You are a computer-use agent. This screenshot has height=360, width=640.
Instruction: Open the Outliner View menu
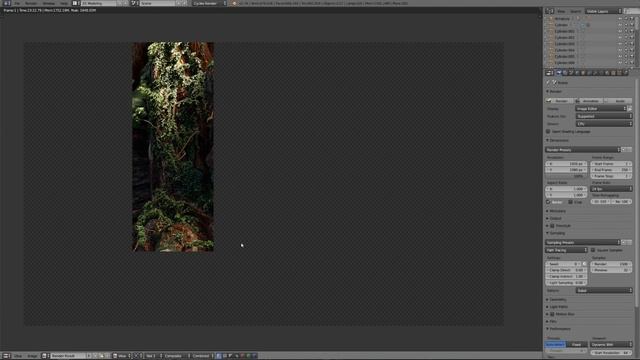pos(561,11)
